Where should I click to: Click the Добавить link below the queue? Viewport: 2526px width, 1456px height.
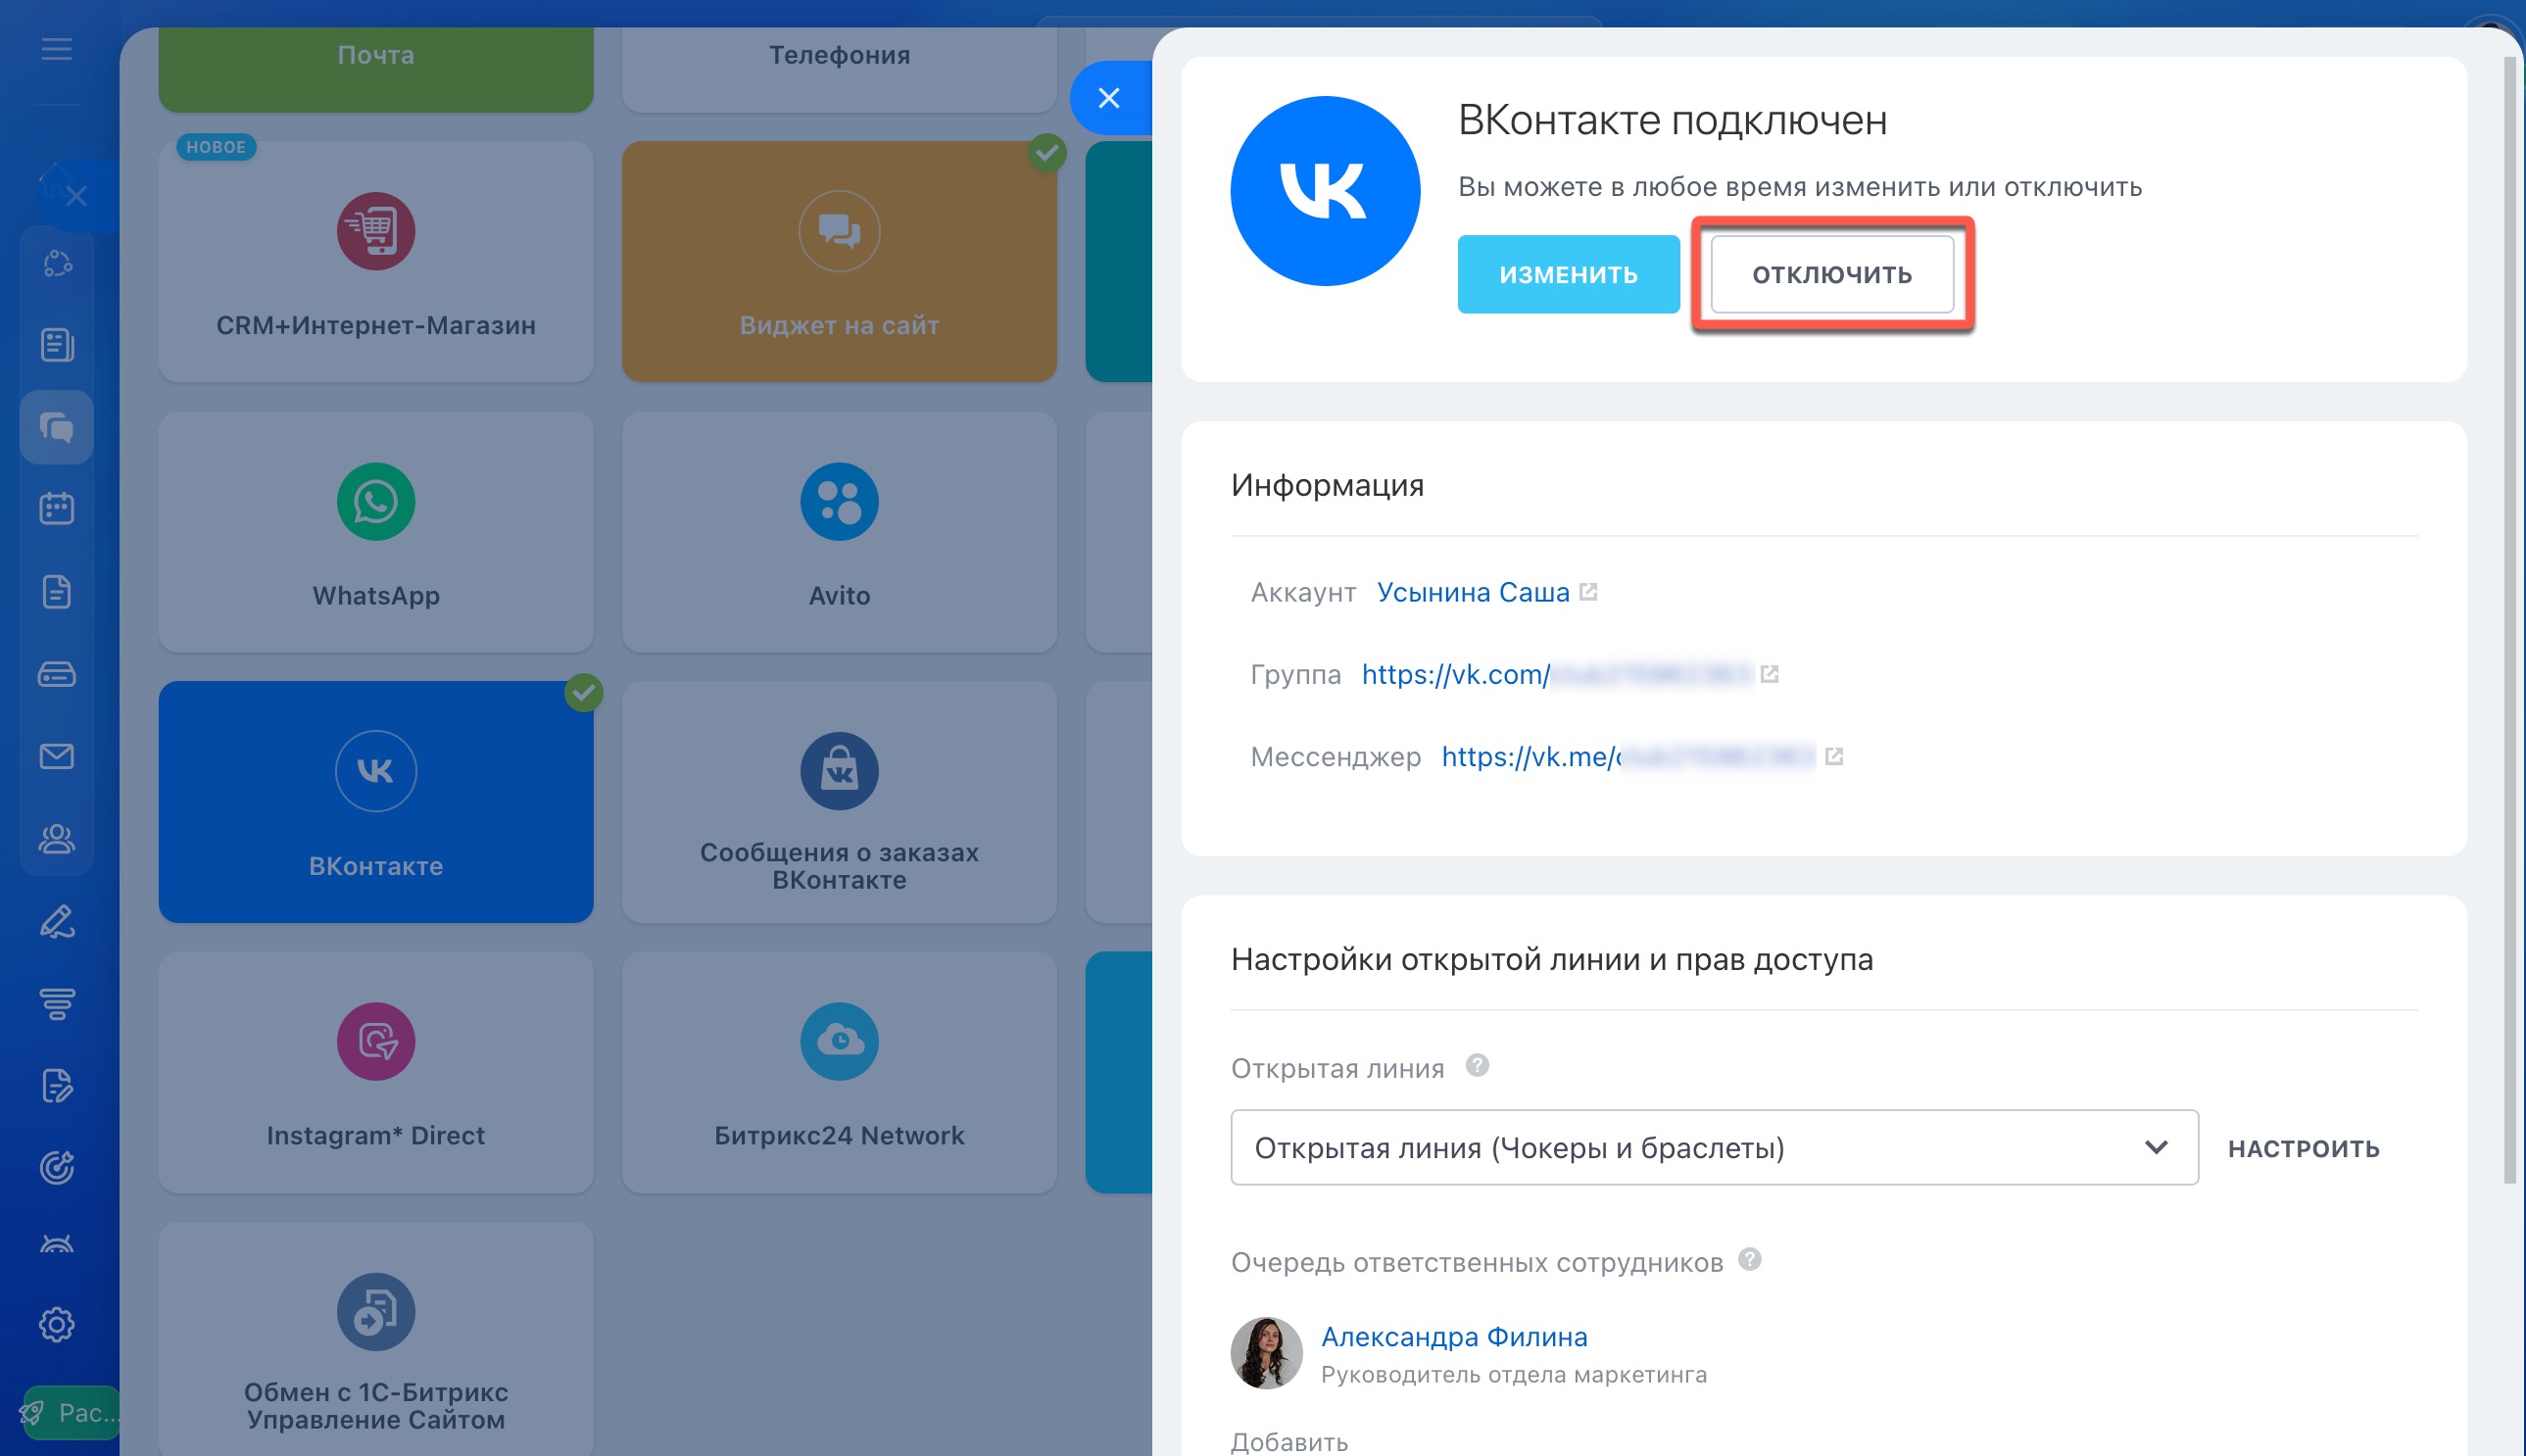click(1289, 1441)
